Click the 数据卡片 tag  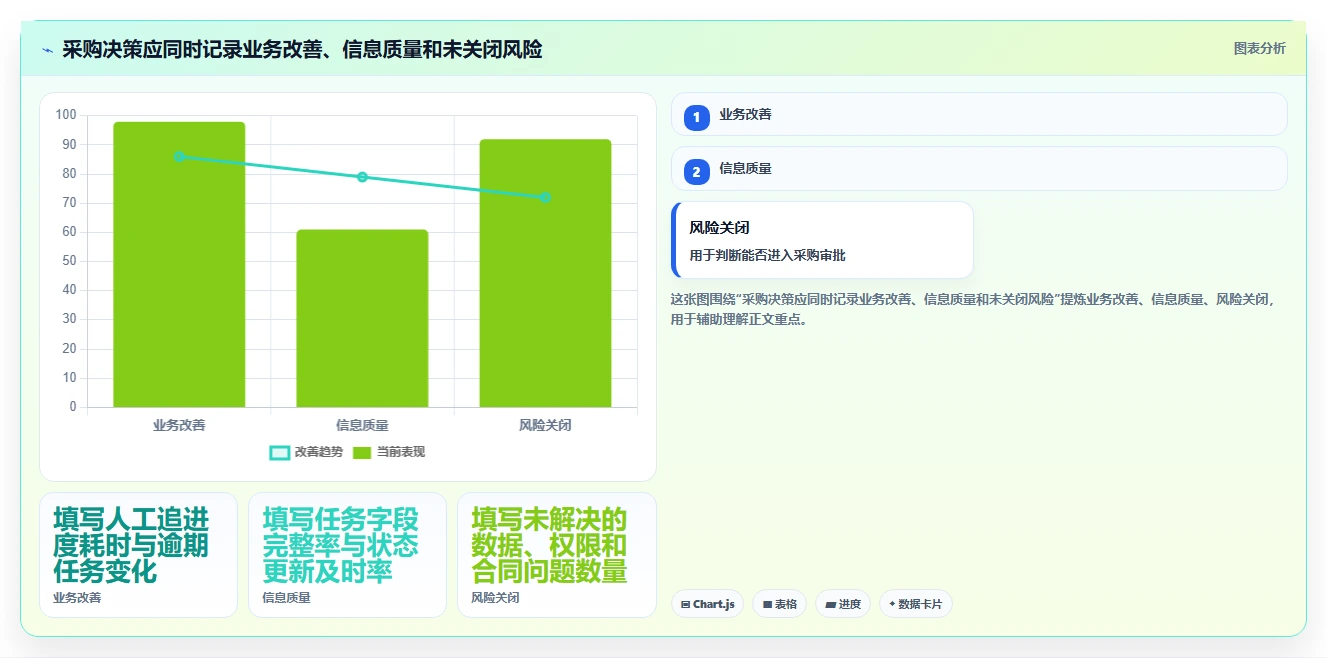(x=916, y=604)
